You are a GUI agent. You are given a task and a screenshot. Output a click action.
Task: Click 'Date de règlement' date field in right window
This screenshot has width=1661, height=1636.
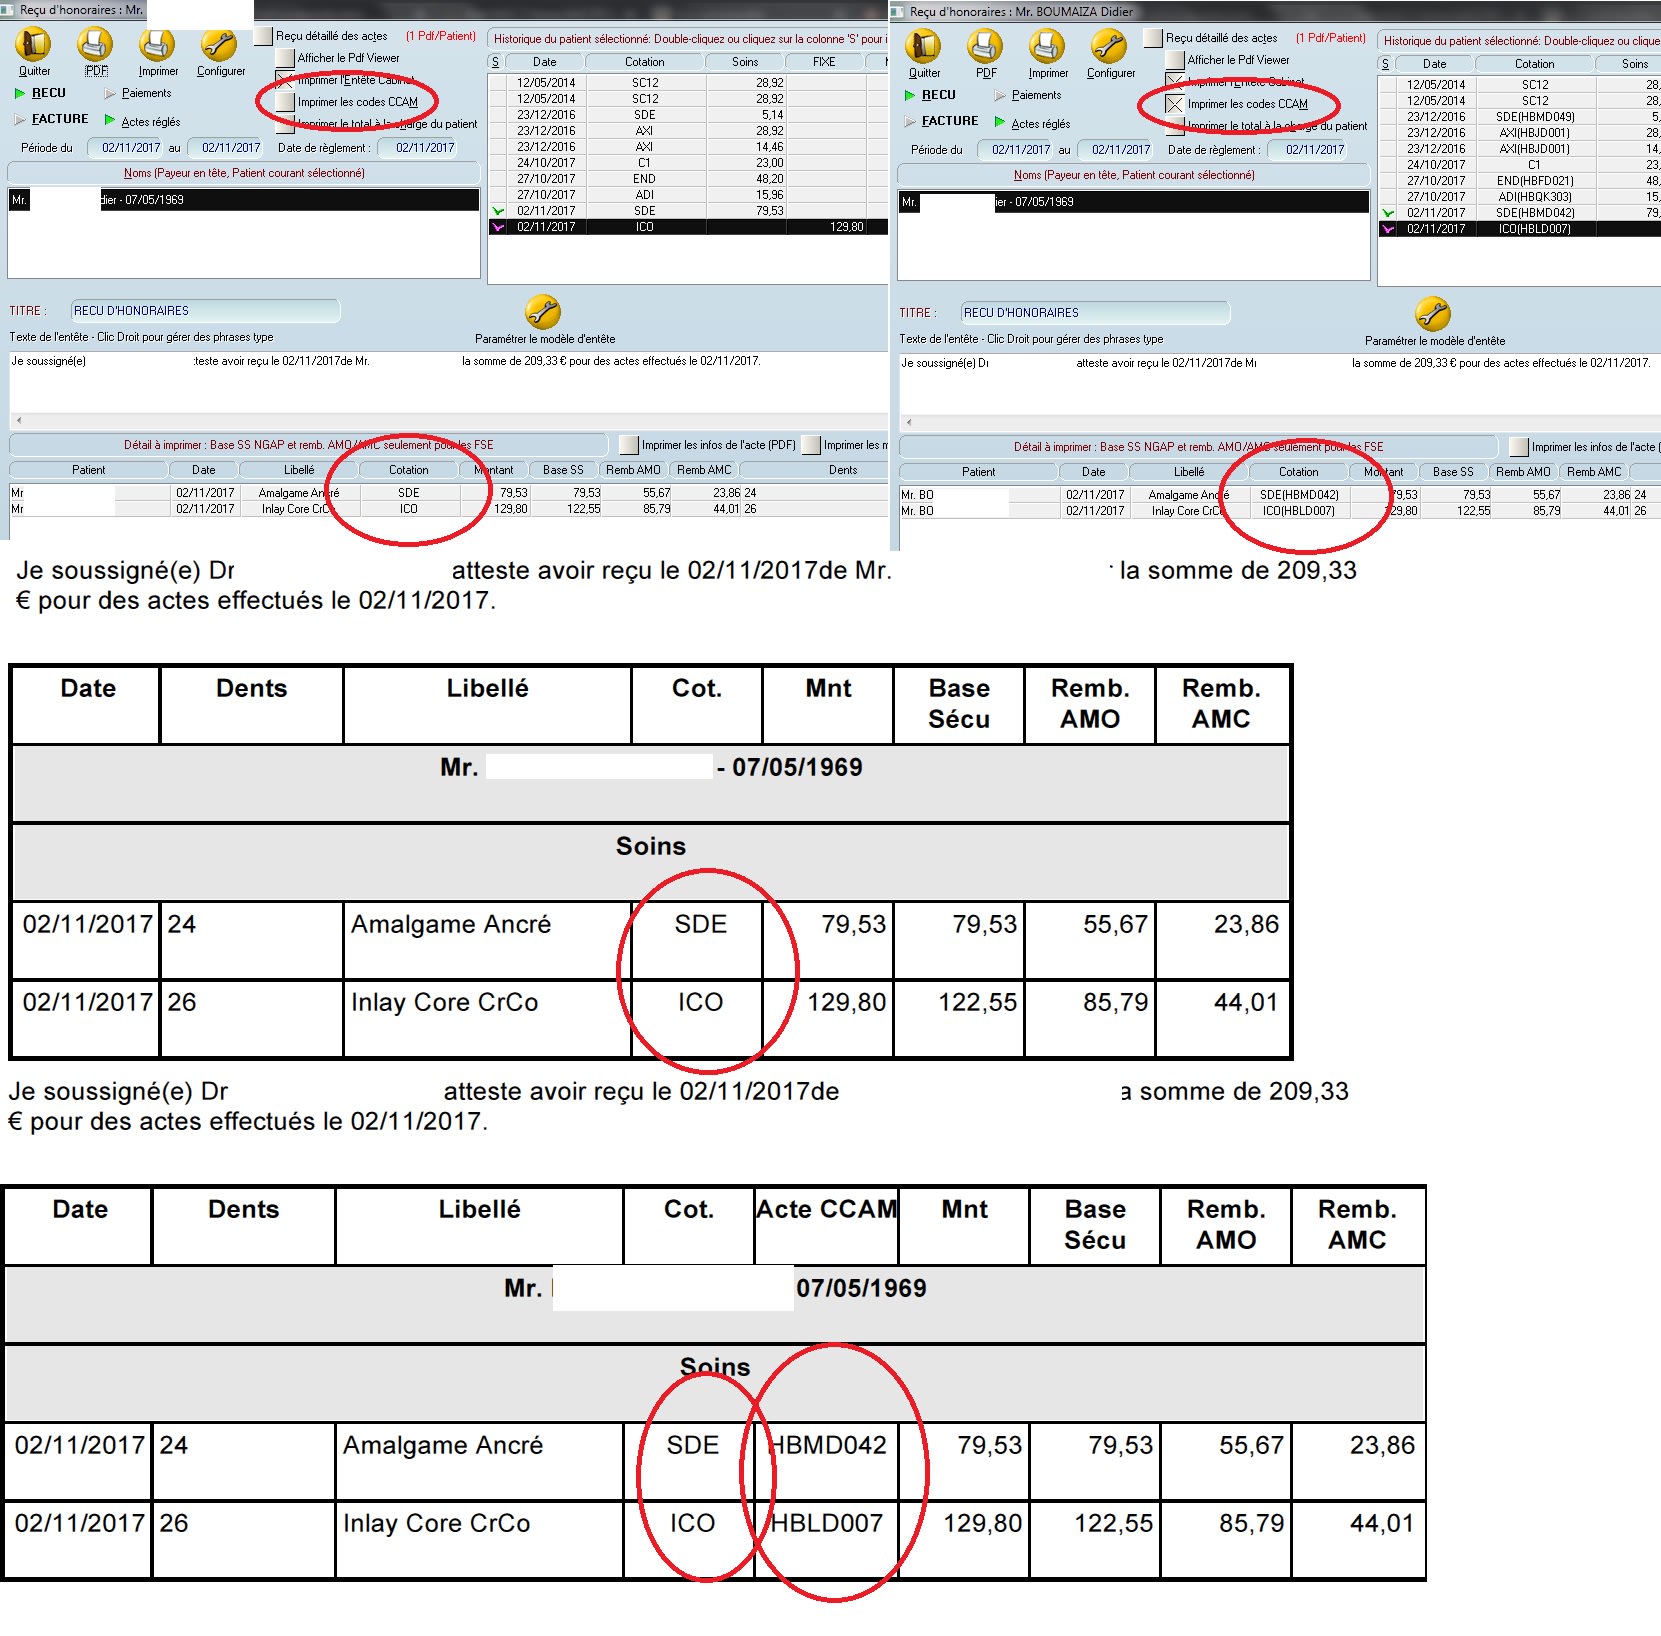pos(1314,150)
